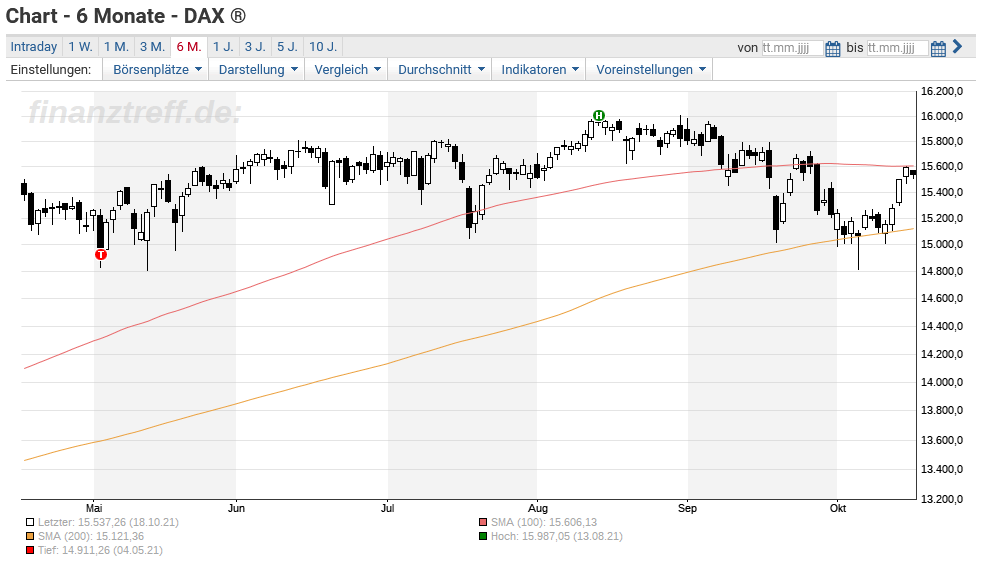The image size is (985, 569).
Task: Click the 'SMA (100): 15.606,13' legend text
Action: click(x=544, y=522)
